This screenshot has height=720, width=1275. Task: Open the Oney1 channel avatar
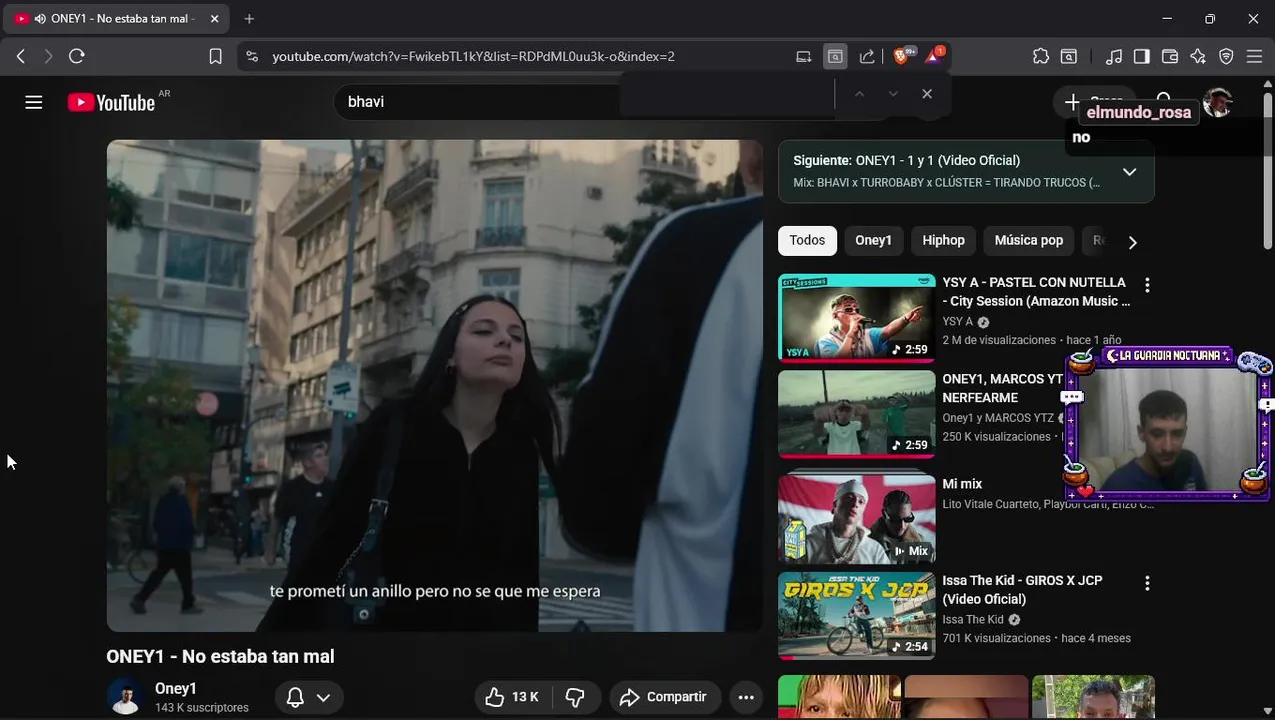click(125, 697)
